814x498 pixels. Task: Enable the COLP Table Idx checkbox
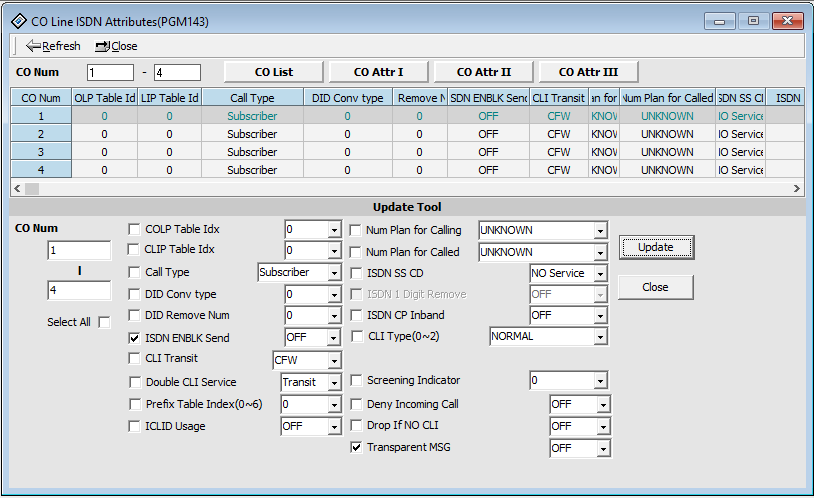click(x=135, y=230)
